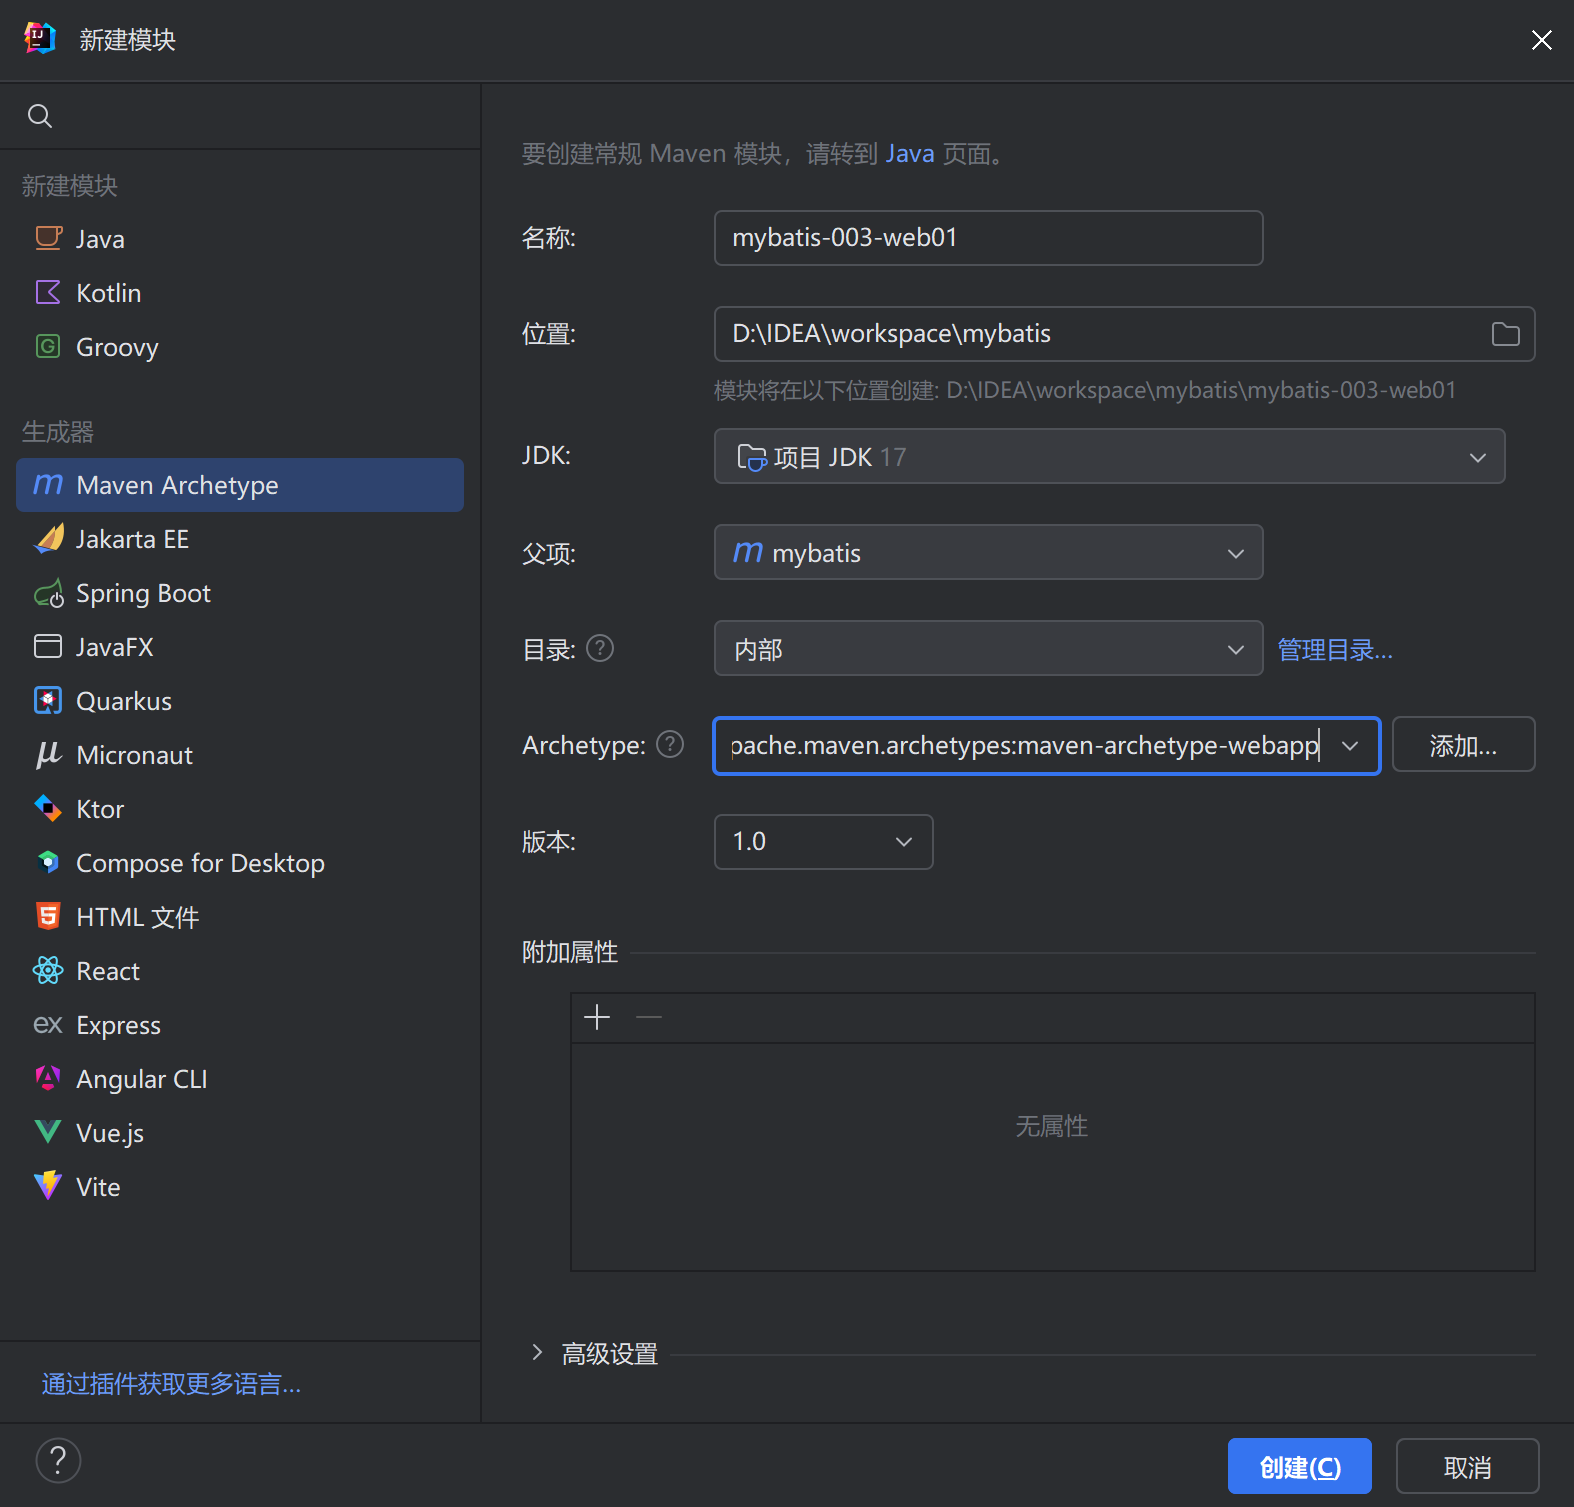1574x1507 pixels.
Task: Click the JavaFX window icon
Action: pyautogui.click(x=48, y=646)
